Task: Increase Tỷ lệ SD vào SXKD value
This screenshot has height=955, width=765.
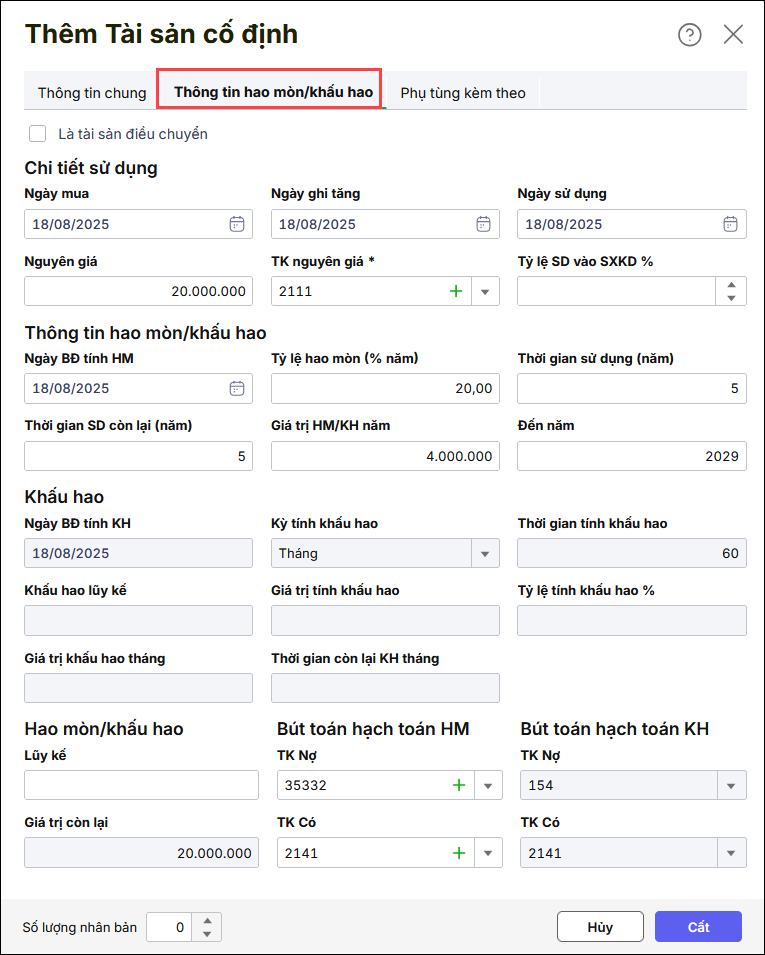Action: (731, 284)
